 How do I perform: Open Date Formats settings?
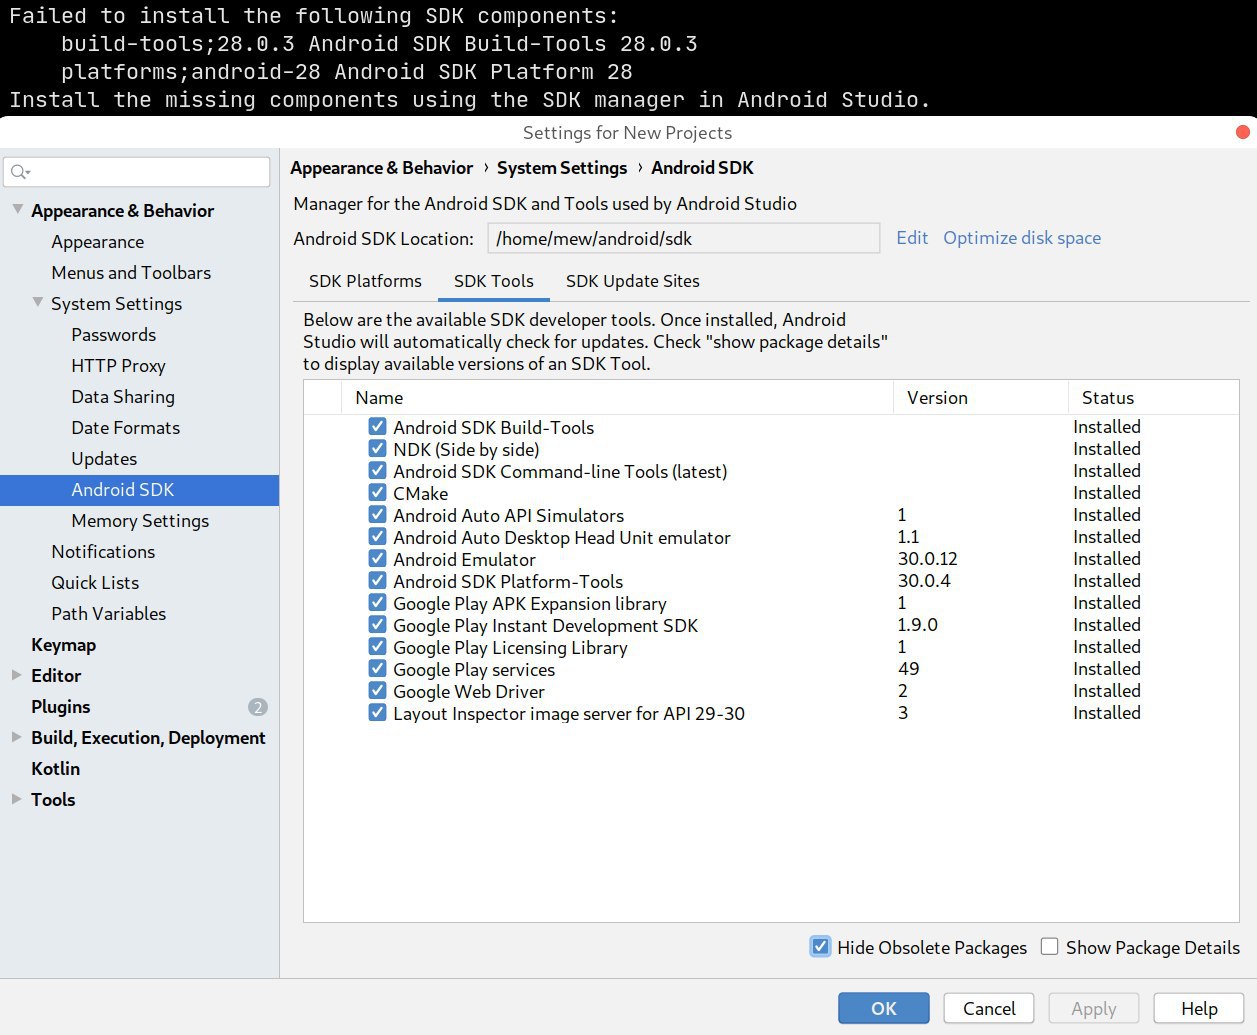(126, 427)
